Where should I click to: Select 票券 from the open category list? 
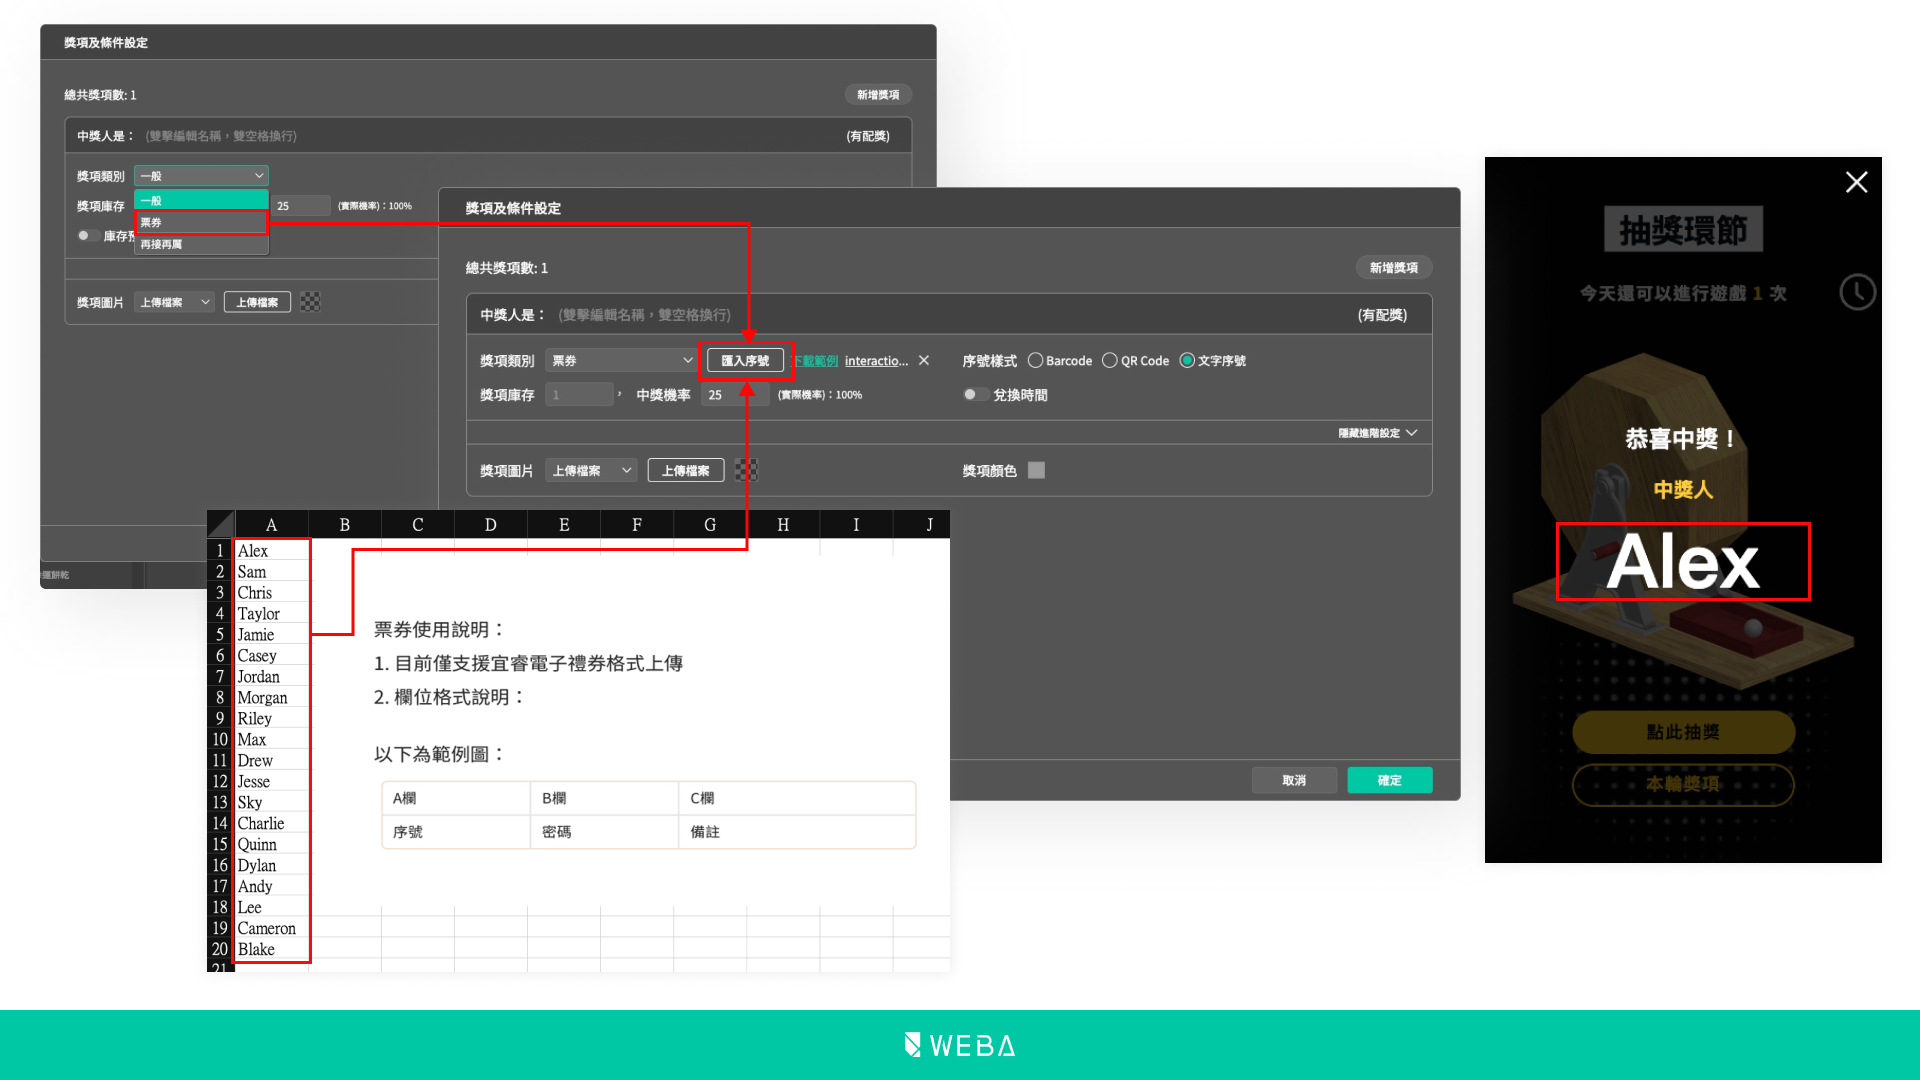[200, 222]
